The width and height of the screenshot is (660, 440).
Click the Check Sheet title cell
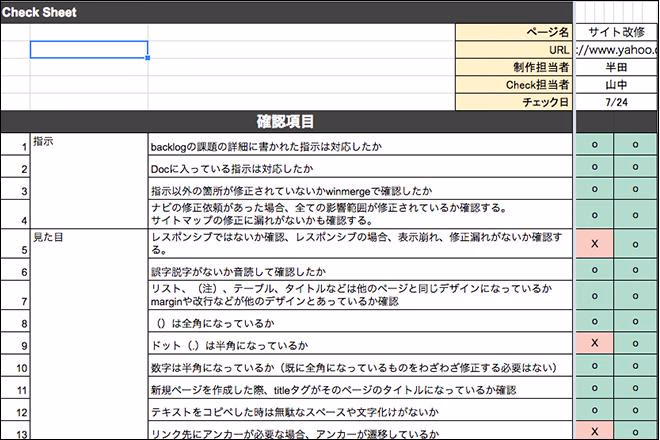40,12
